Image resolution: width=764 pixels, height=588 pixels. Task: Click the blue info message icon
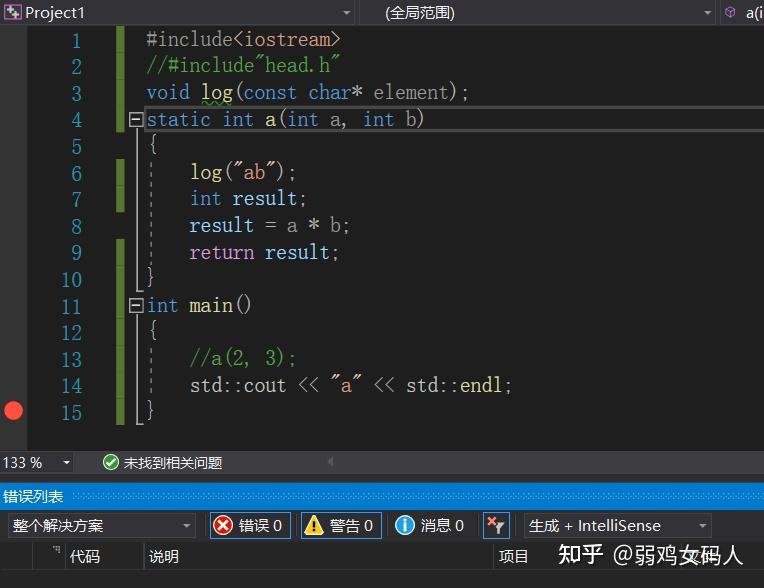404,526
